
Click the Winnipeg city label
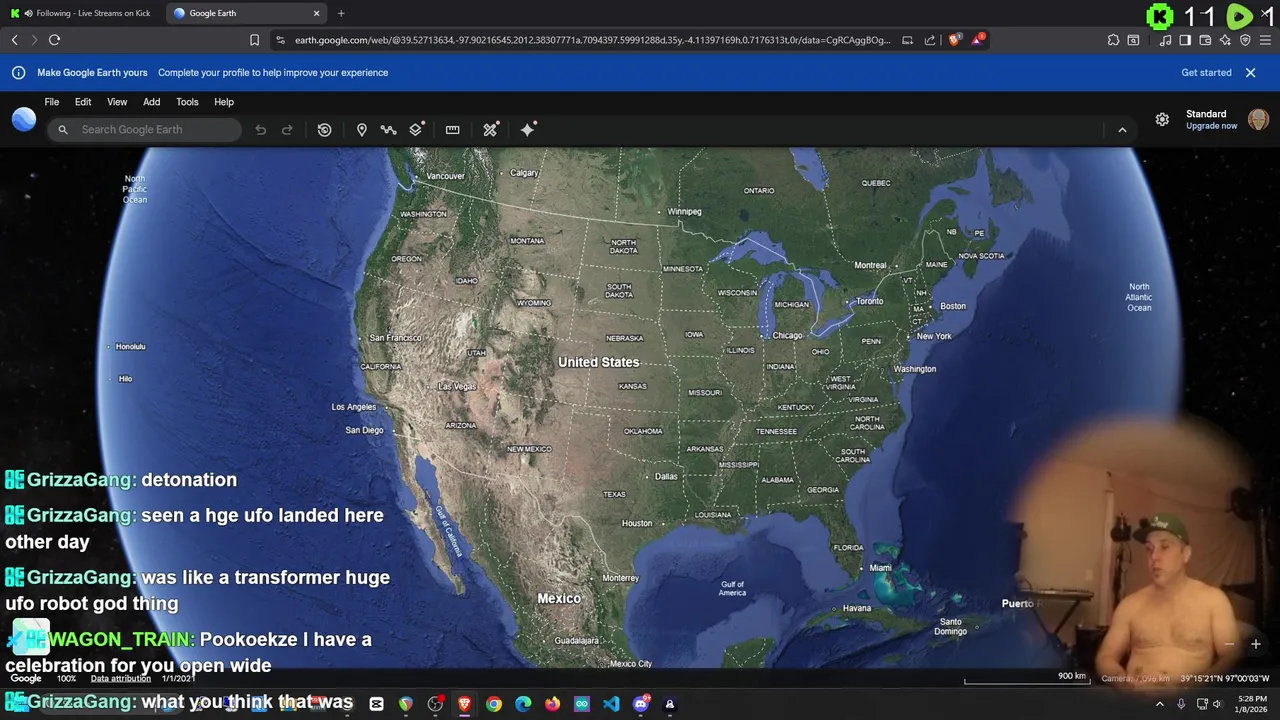pyautogui.click(x=685, y=212)
